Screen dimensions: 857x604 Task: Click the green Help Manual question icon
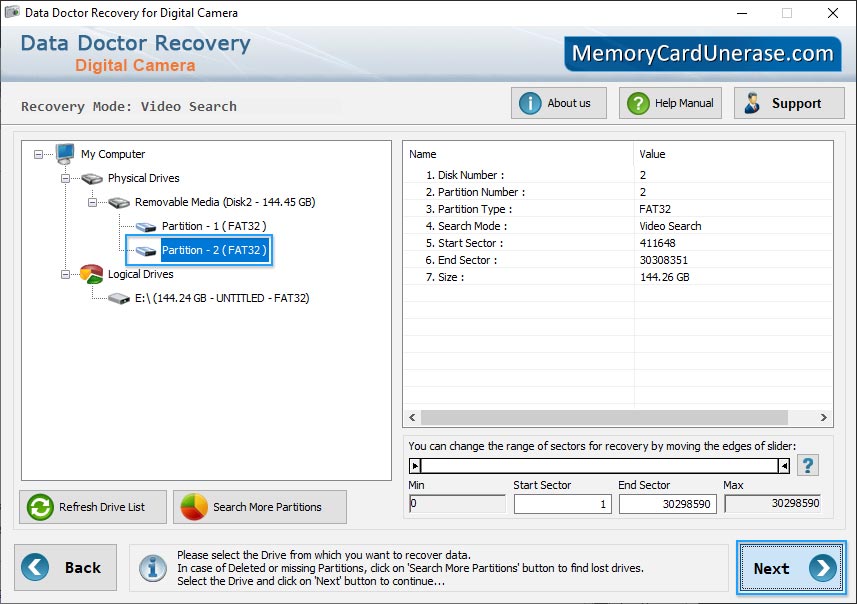(x=638, y=103)
